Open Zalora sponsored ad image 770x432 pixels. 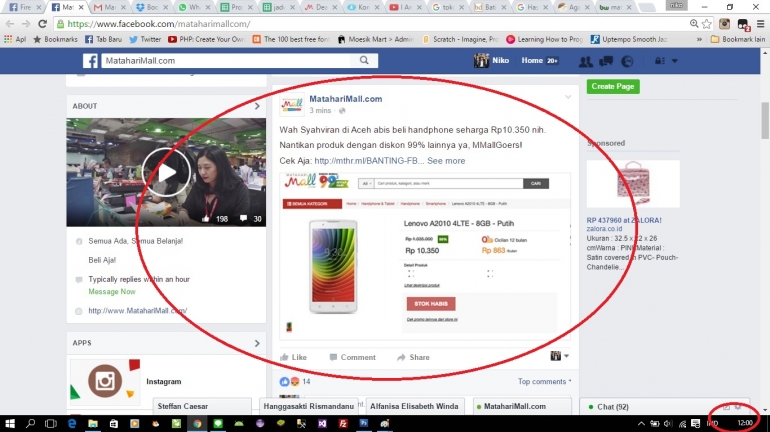coord(633,184)
